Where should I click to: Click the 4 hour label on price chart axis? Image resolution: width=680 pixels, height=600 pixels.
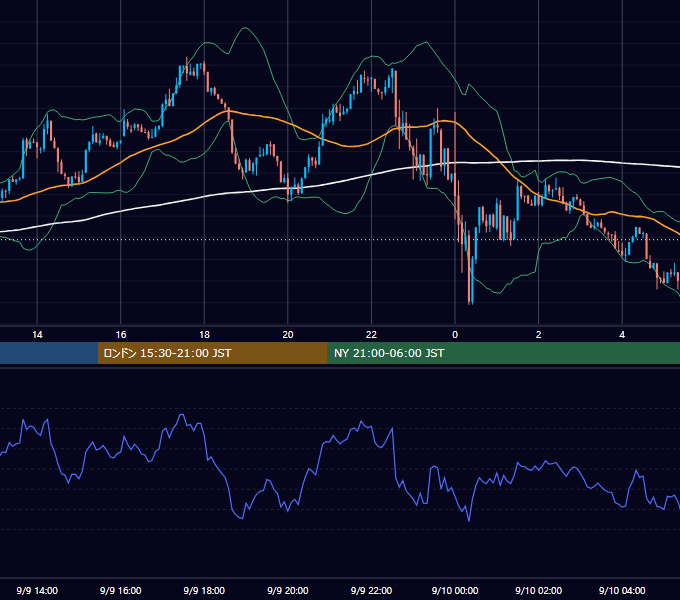tap(622, 335)
